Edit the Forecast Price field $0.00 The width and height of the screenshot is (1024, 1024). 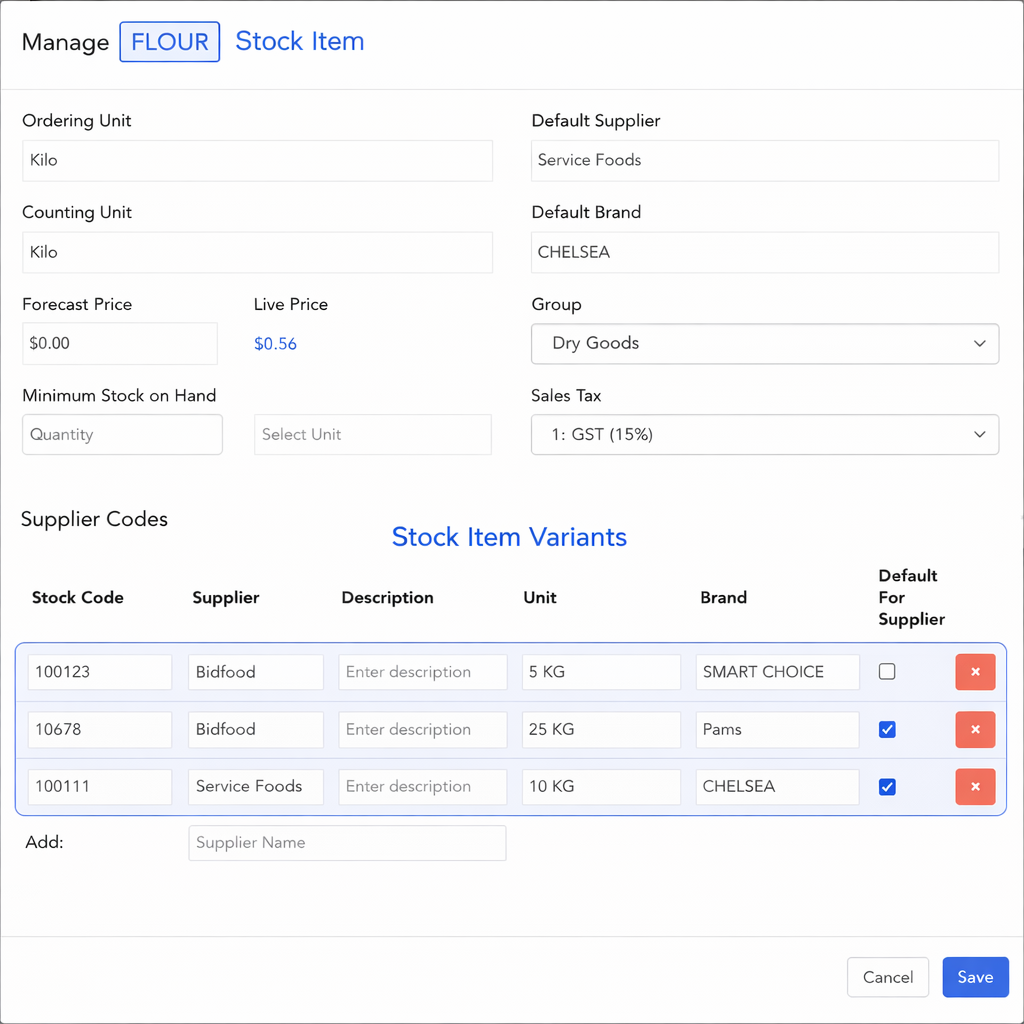[x=120, y=344]
